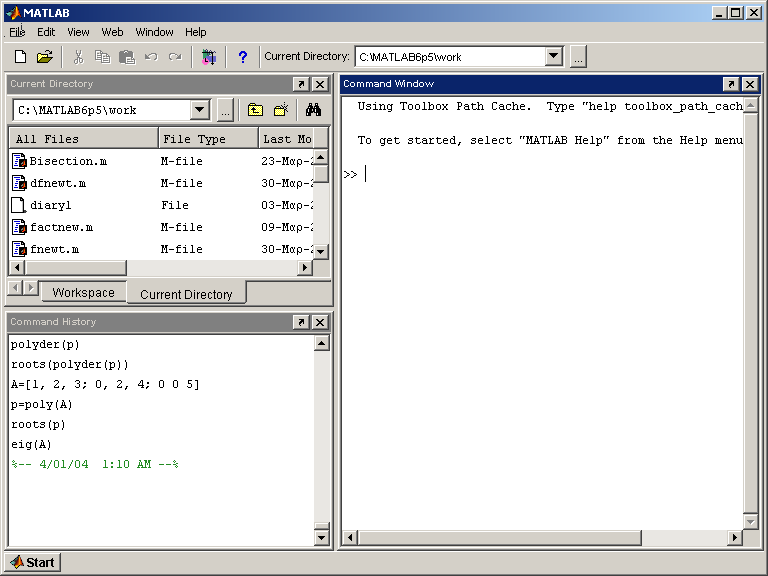The height and width of the screenshot is (576, 768).
Task: Click the MATLAB Start button
Action: (33, 562)
